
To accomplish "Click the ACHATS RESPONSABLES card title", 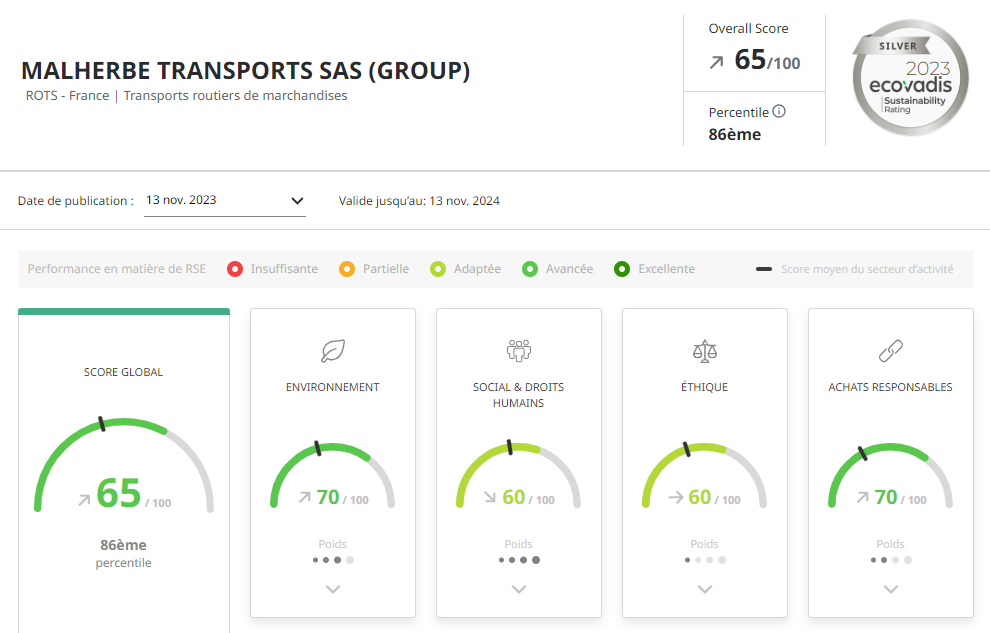I will [x=891, y=387].
